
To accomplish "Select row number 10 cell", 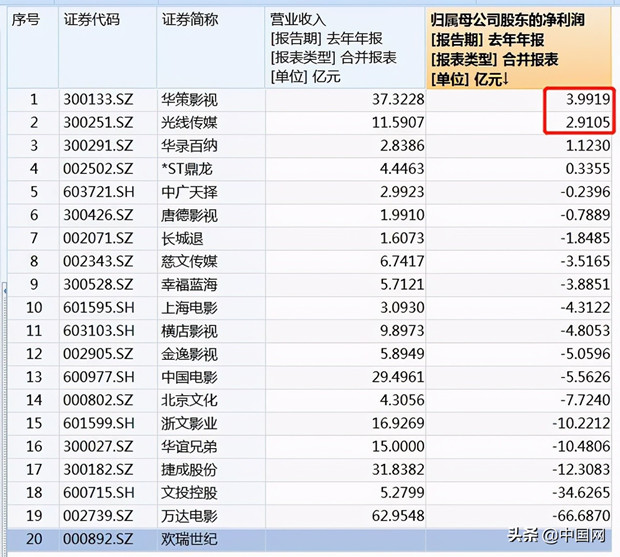I will pyautogui.click(x=34, y=308).
